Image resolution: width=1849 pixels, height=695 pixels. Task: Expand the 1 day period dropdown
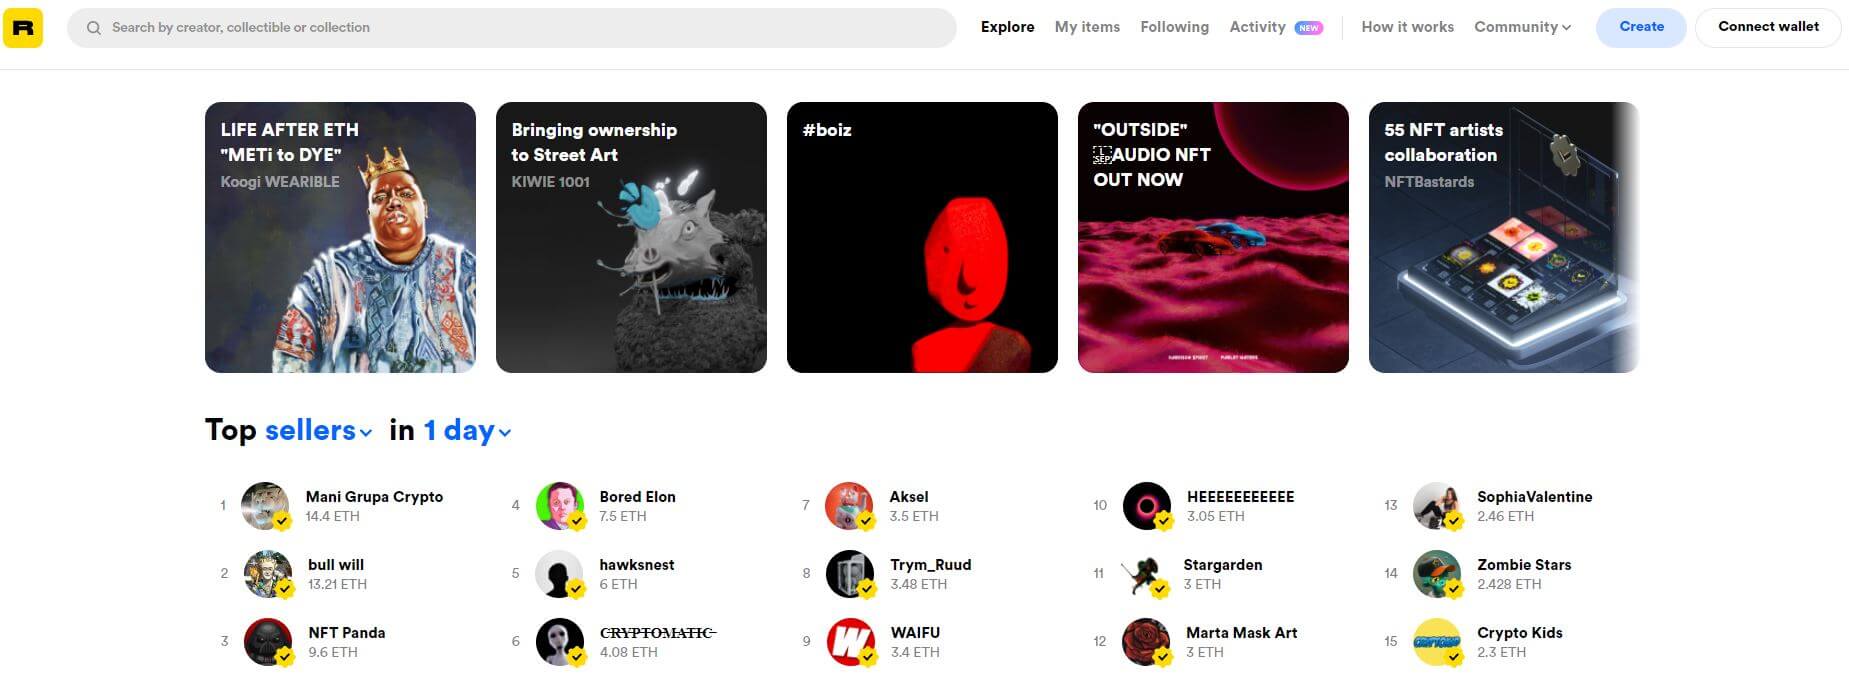click(x=467, y=430)
